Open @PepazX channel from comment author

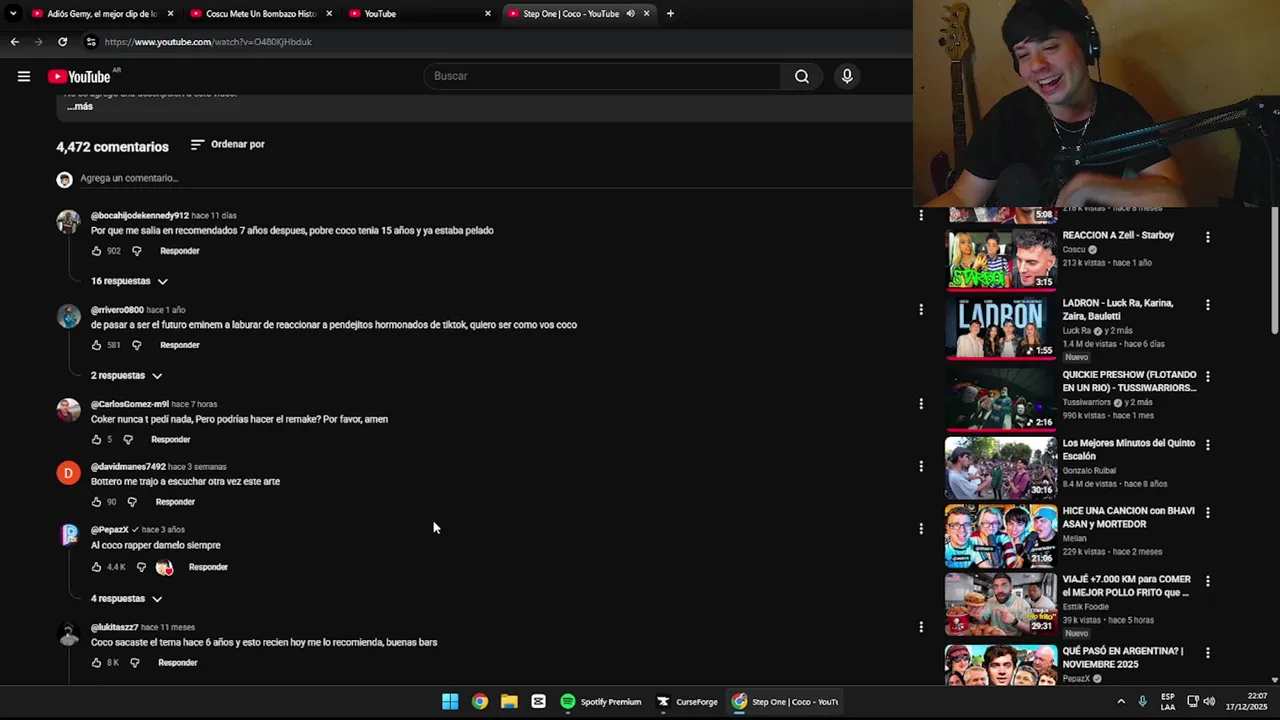110,530
